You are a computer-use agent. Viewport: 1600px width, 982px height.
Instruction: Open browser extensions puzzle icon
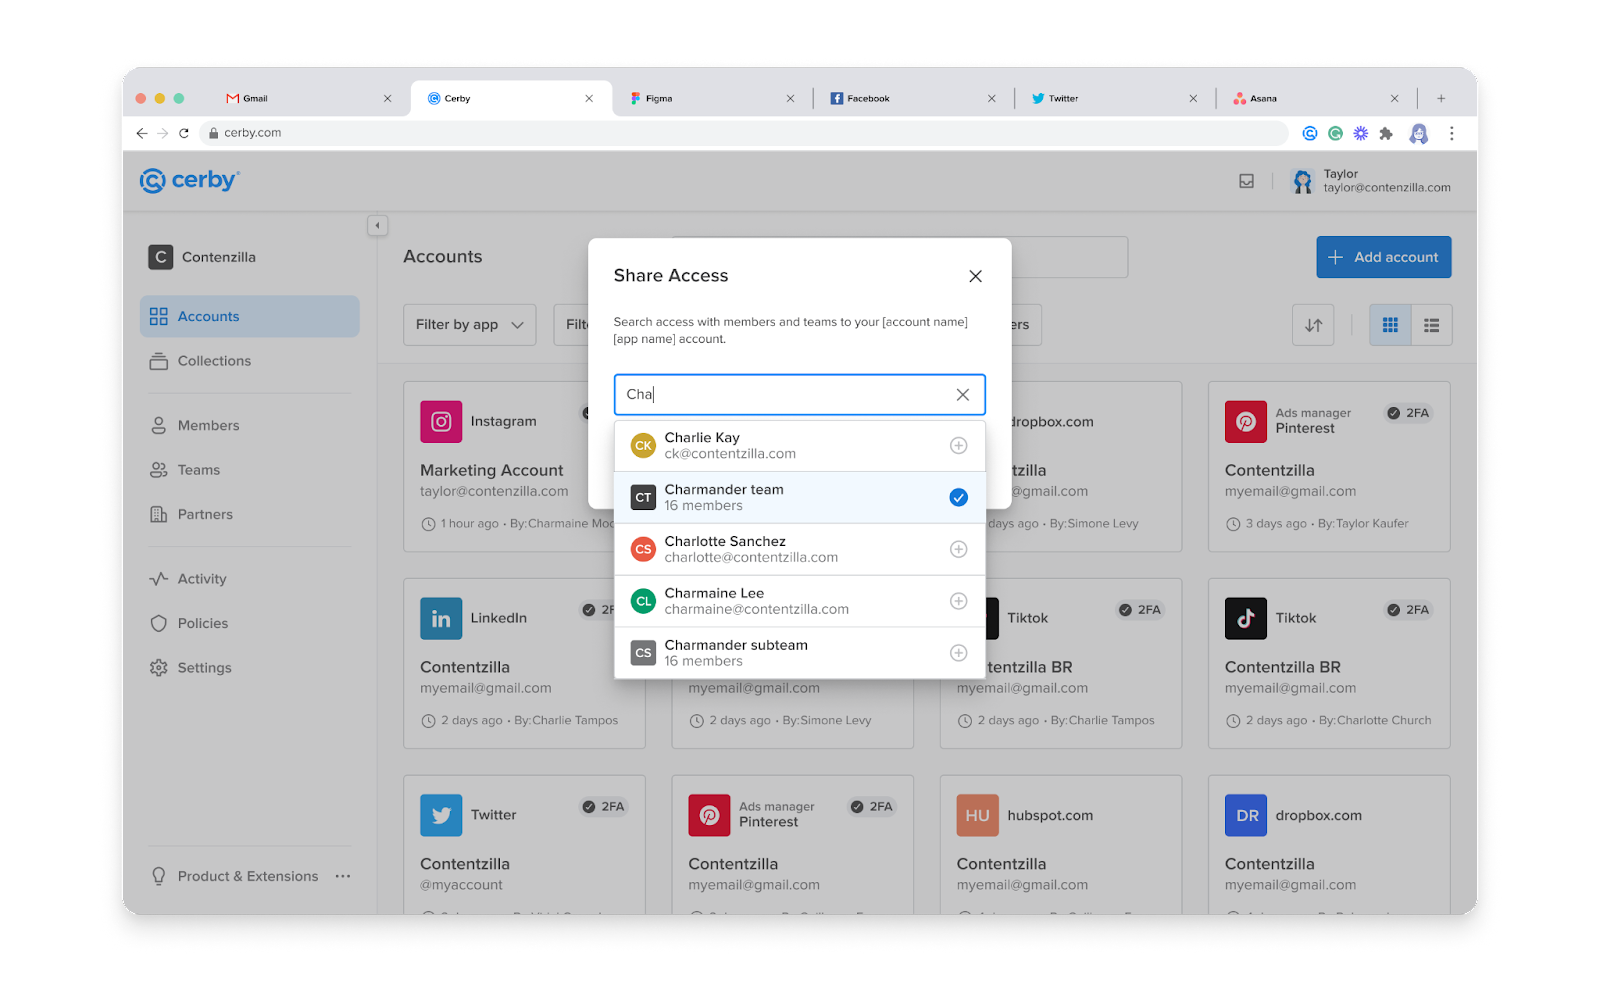coord(1386,133)
